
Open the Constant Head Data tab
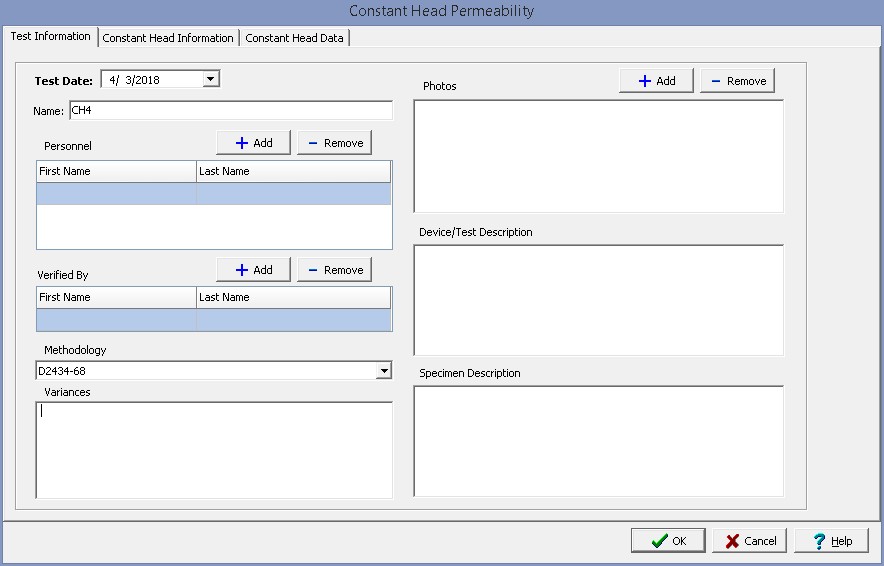pos(294,38)
